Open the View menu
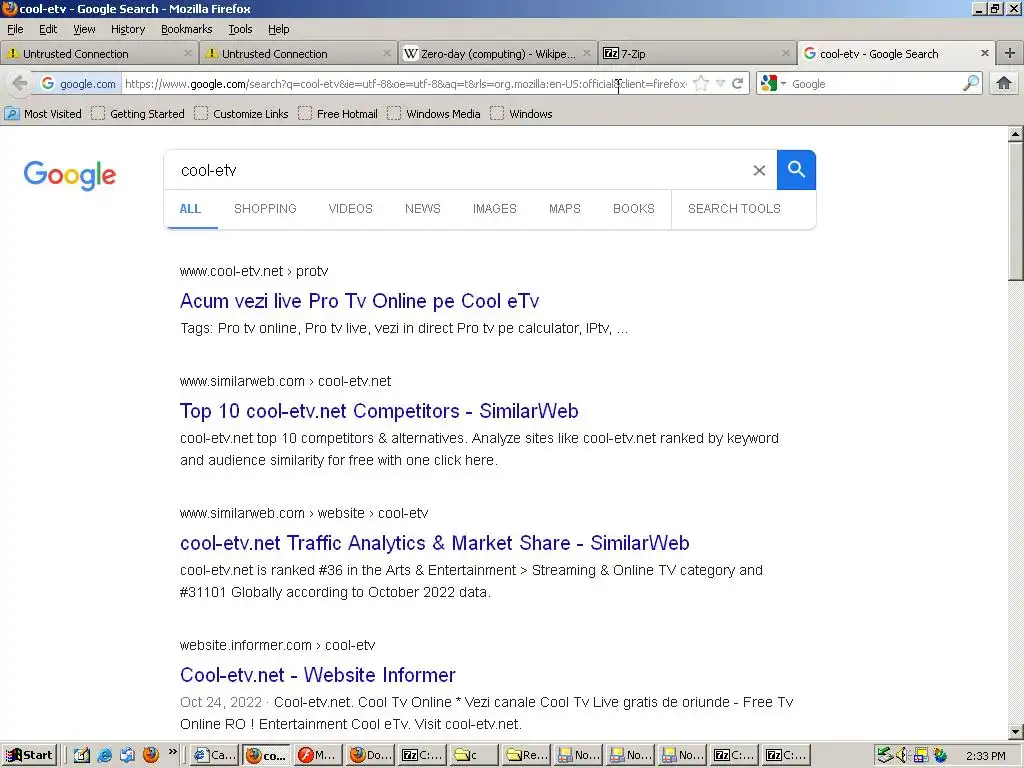 tap(84, 29)
